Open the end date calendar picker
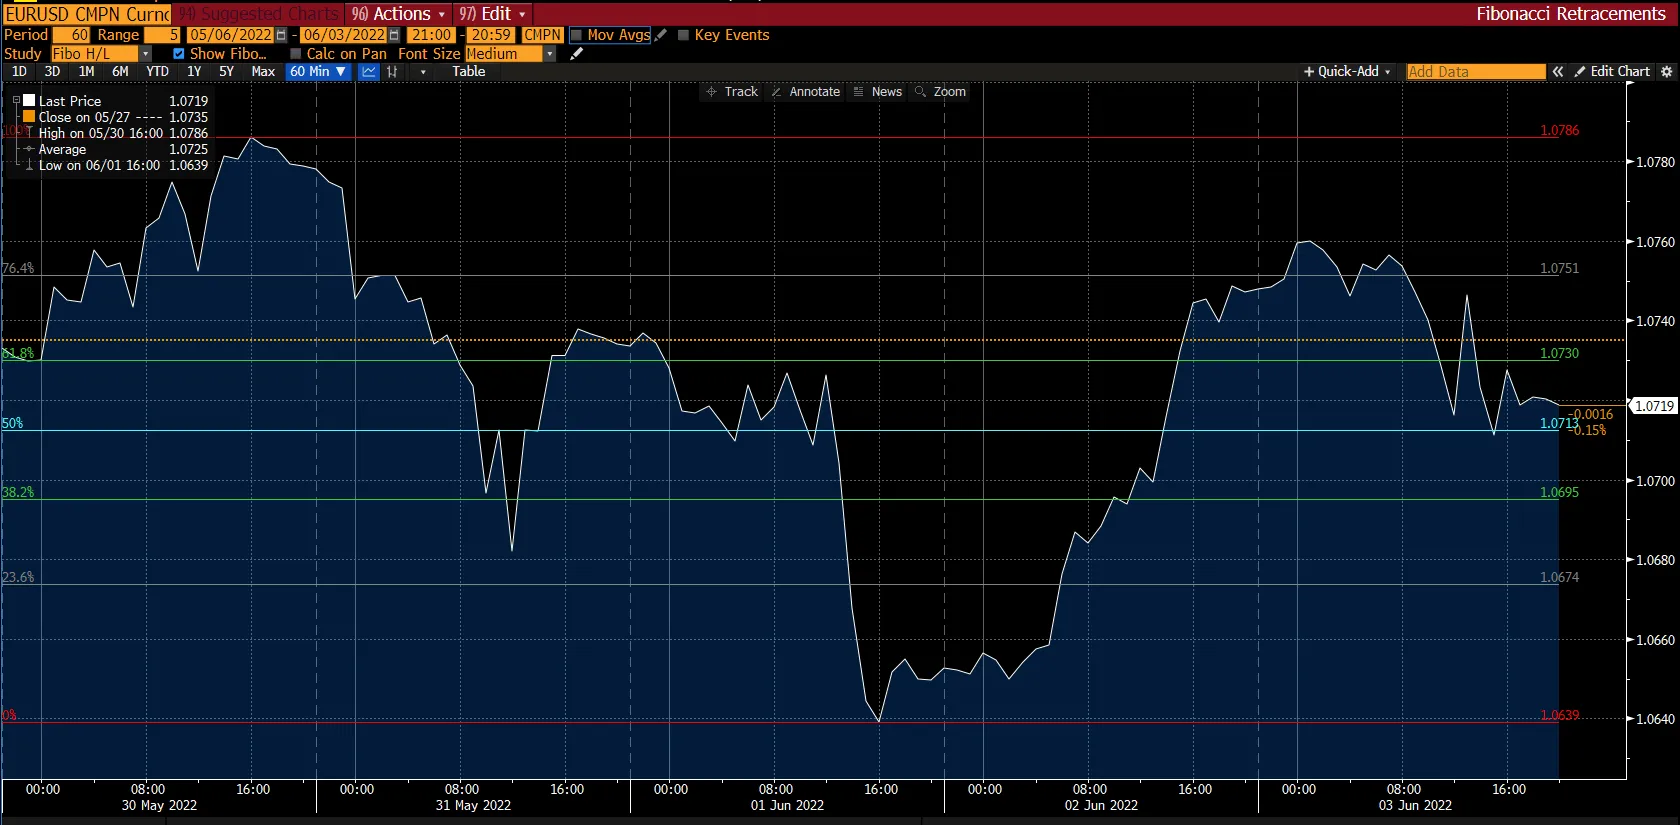Viewport: 1680px width, 825px height. click(394, 35)
